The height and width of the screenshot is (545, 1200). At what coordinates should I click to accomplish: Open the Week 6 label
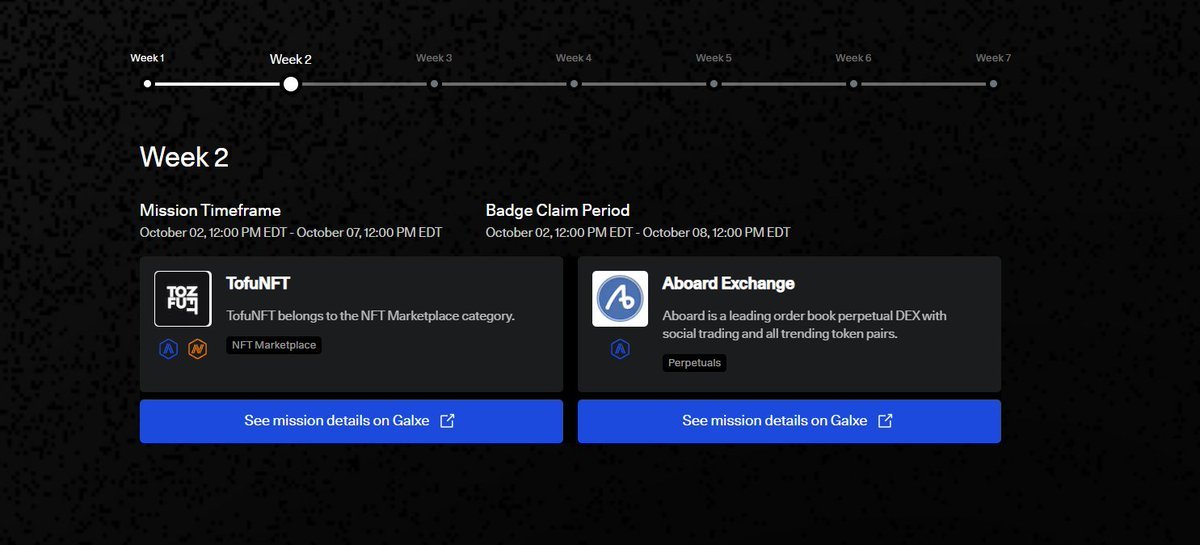pos(853,58)
